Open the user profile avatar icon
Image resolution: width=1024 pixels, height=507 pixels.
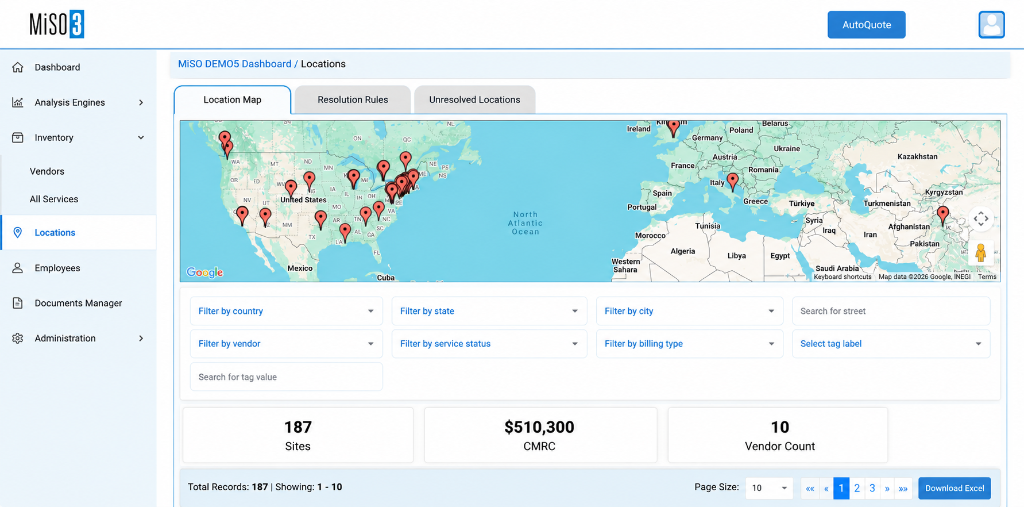click(x=991, y=25)
